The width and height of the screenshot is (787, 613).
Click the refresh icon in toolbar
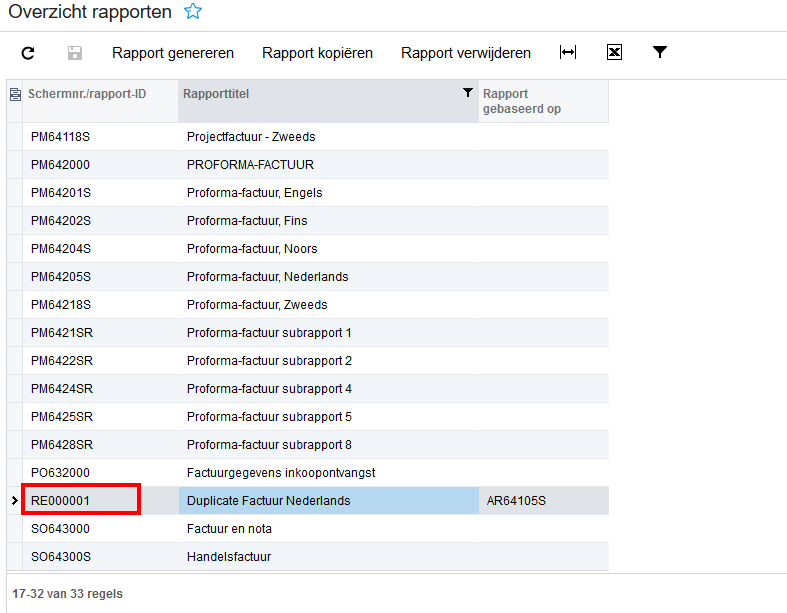28,53
